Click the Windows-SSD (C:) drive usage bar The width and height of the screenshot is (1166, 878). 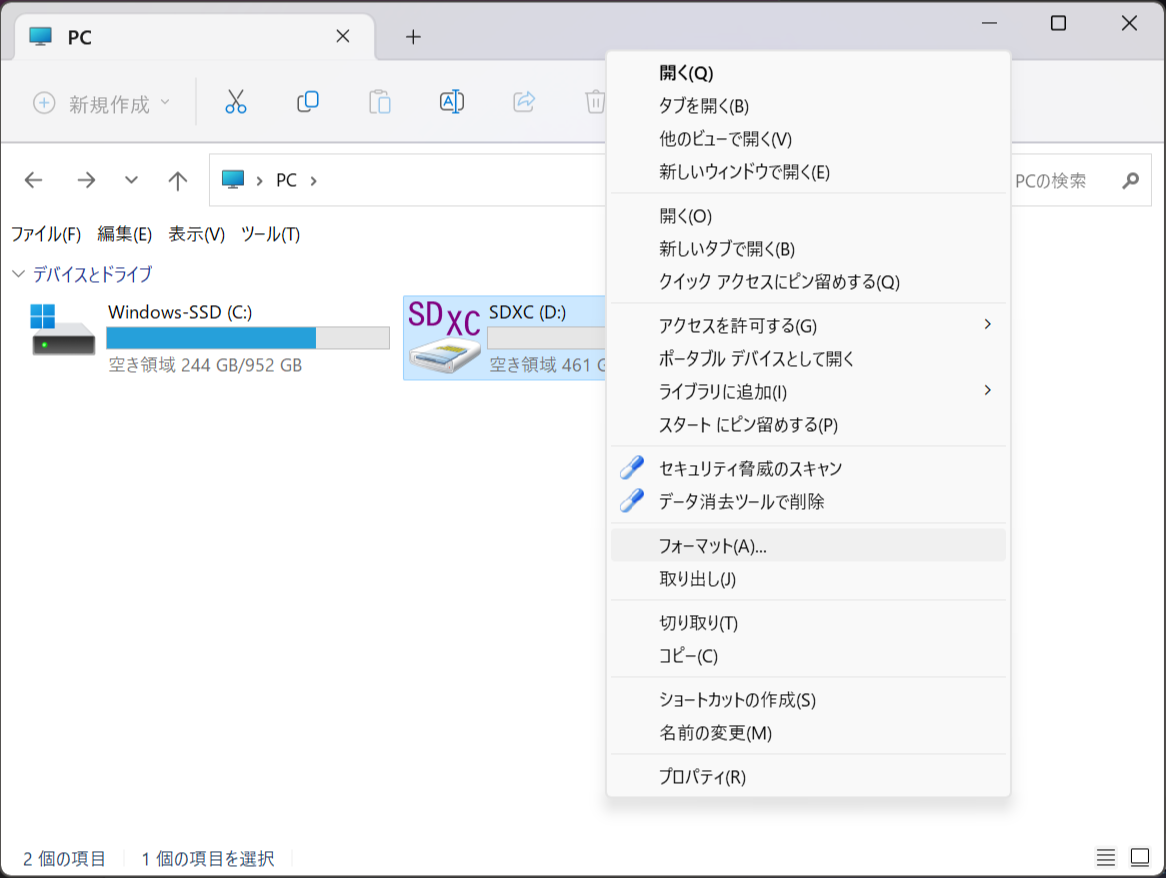coord(248,338)
